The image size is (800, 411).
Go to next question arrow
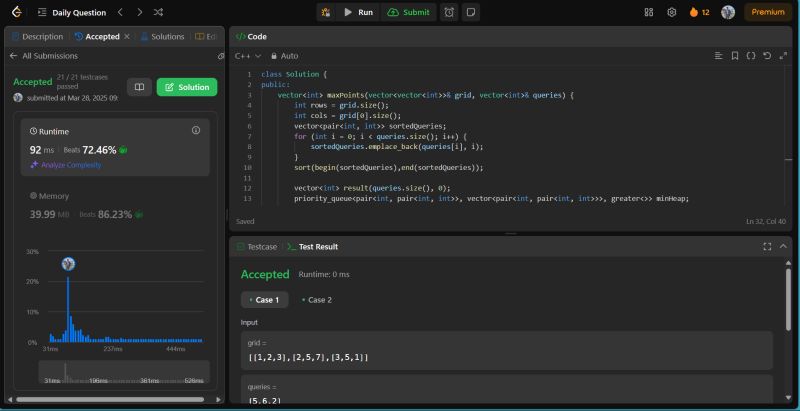(139, 12)
